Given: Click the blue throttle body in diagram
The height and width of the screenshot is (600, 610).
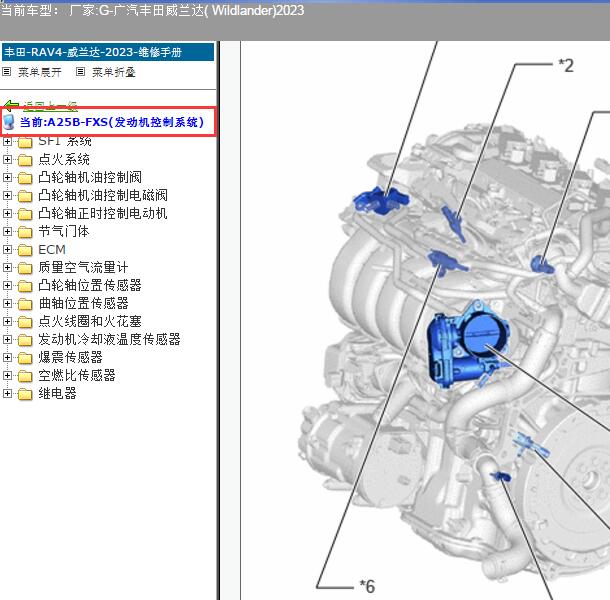Looking at the screenshot, I should coord(468,344).
